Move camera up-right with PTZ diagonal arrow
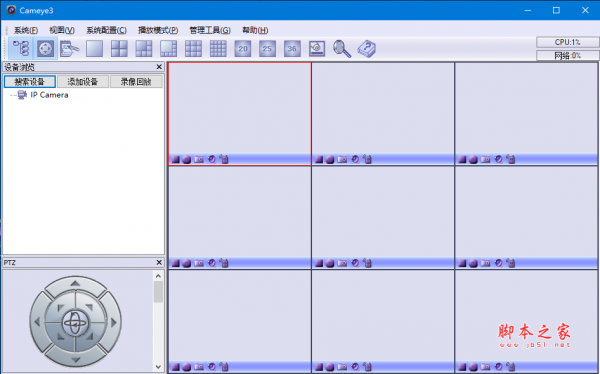The height and width of the screenshot is (374, 600). [90, 307]
